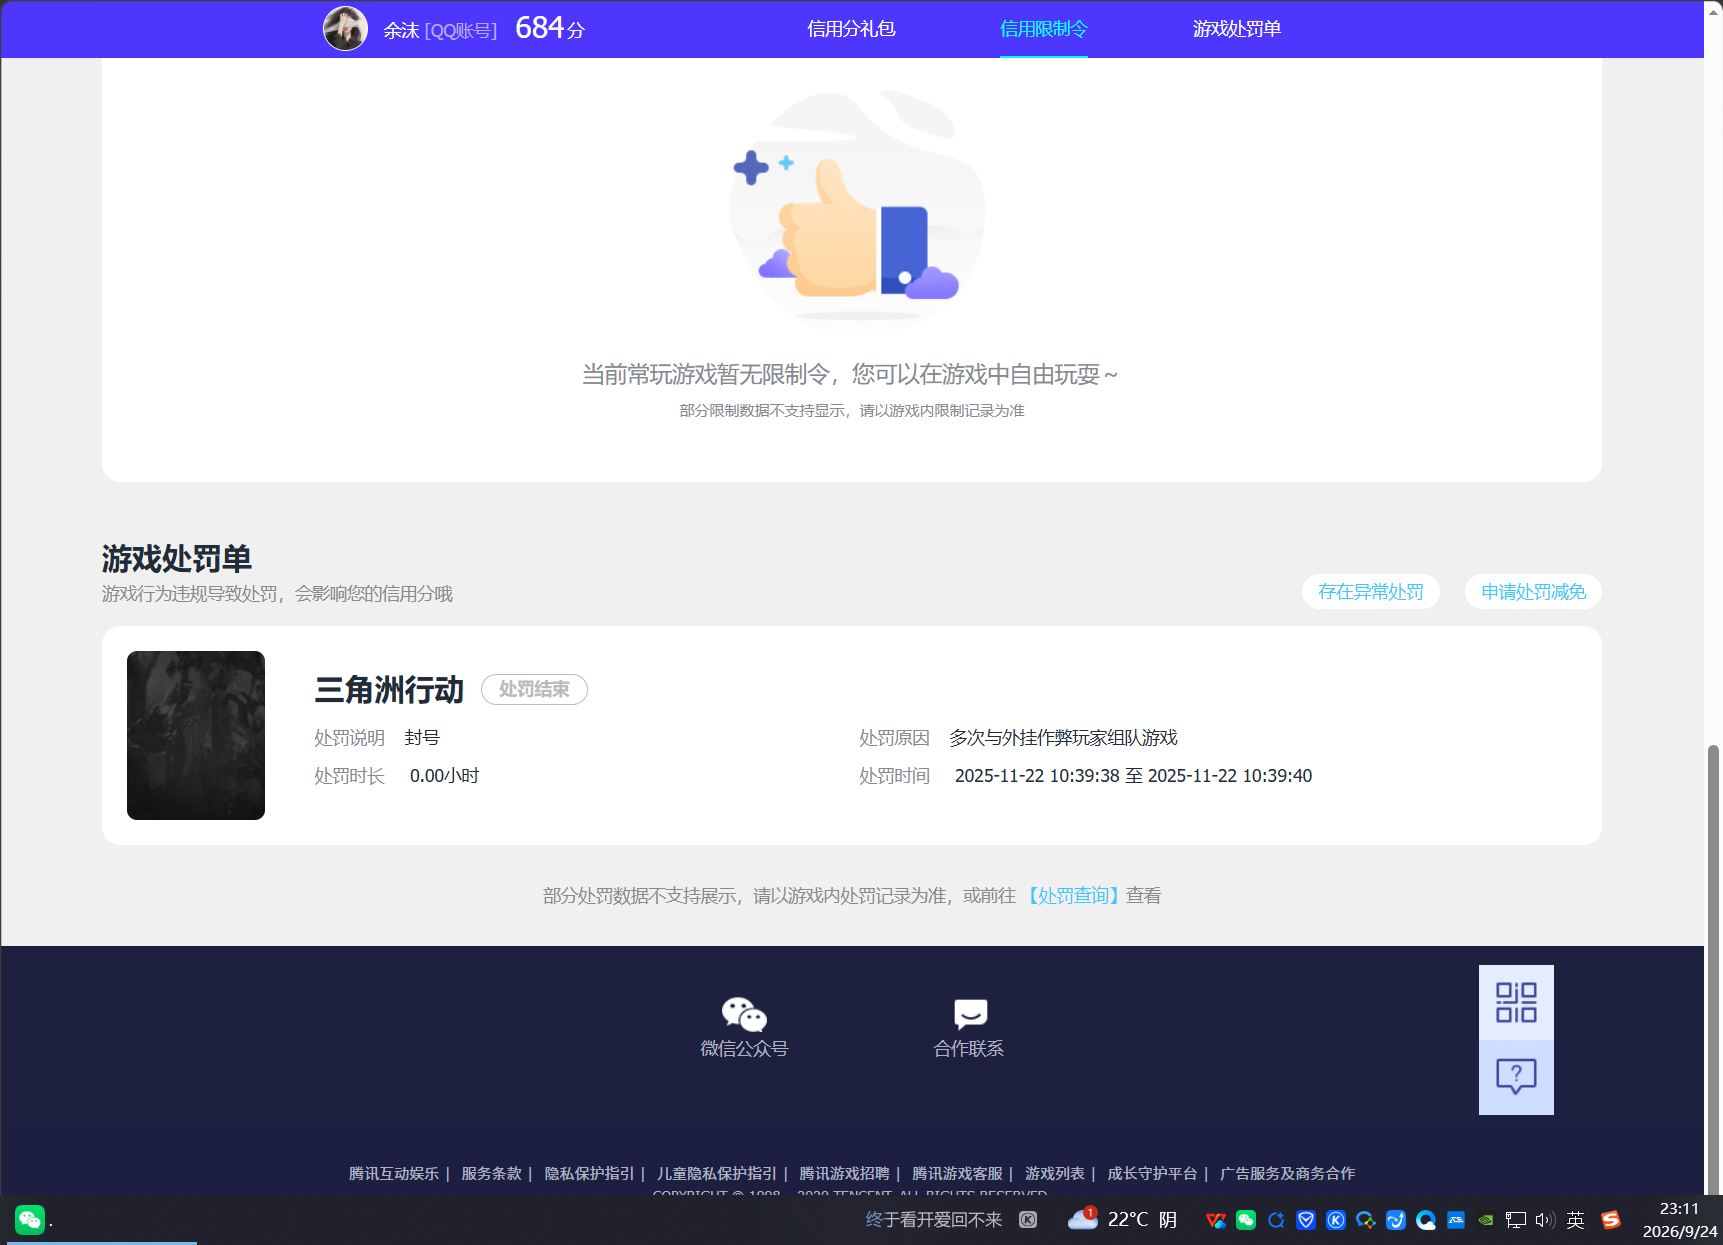Click the blue circular K tray icon
Image resolution: width=1723 pixels, height=1245 pixels.
point(1336,1220)
